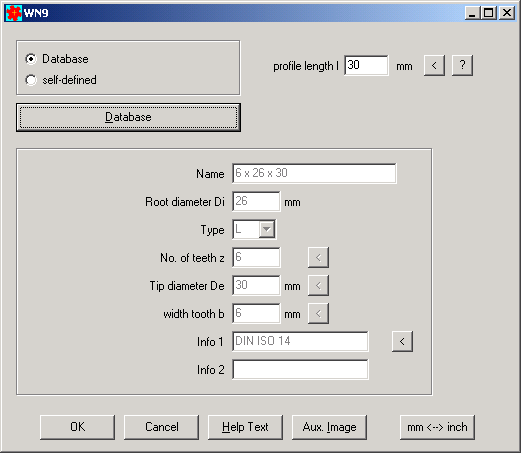Show the Aux. Image
The height and width of the screenshot is (453, 521).
[x=329, y=427]
